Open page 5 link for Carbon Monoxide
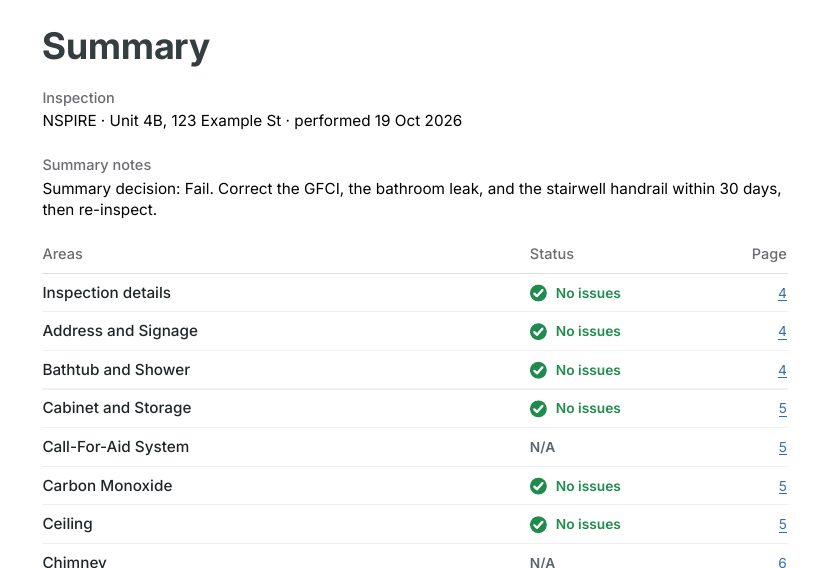This screenshot has width=820, height=568. coord(782,486)
